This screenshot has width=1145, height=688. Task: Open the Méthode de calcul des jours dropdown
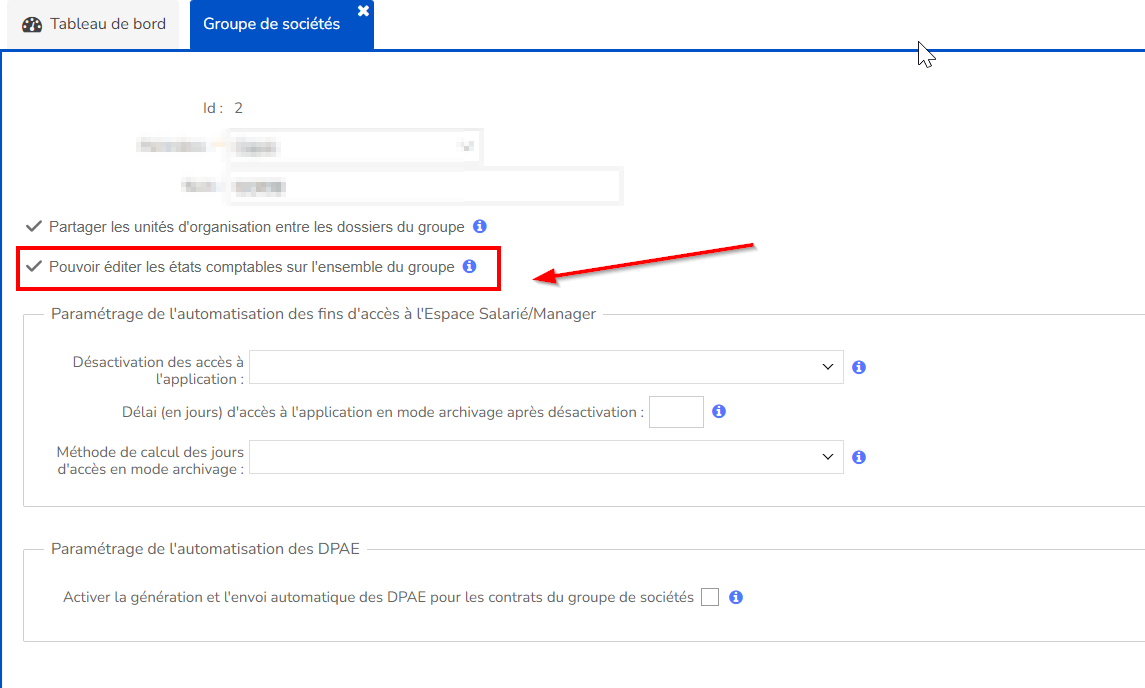point(546,457)
